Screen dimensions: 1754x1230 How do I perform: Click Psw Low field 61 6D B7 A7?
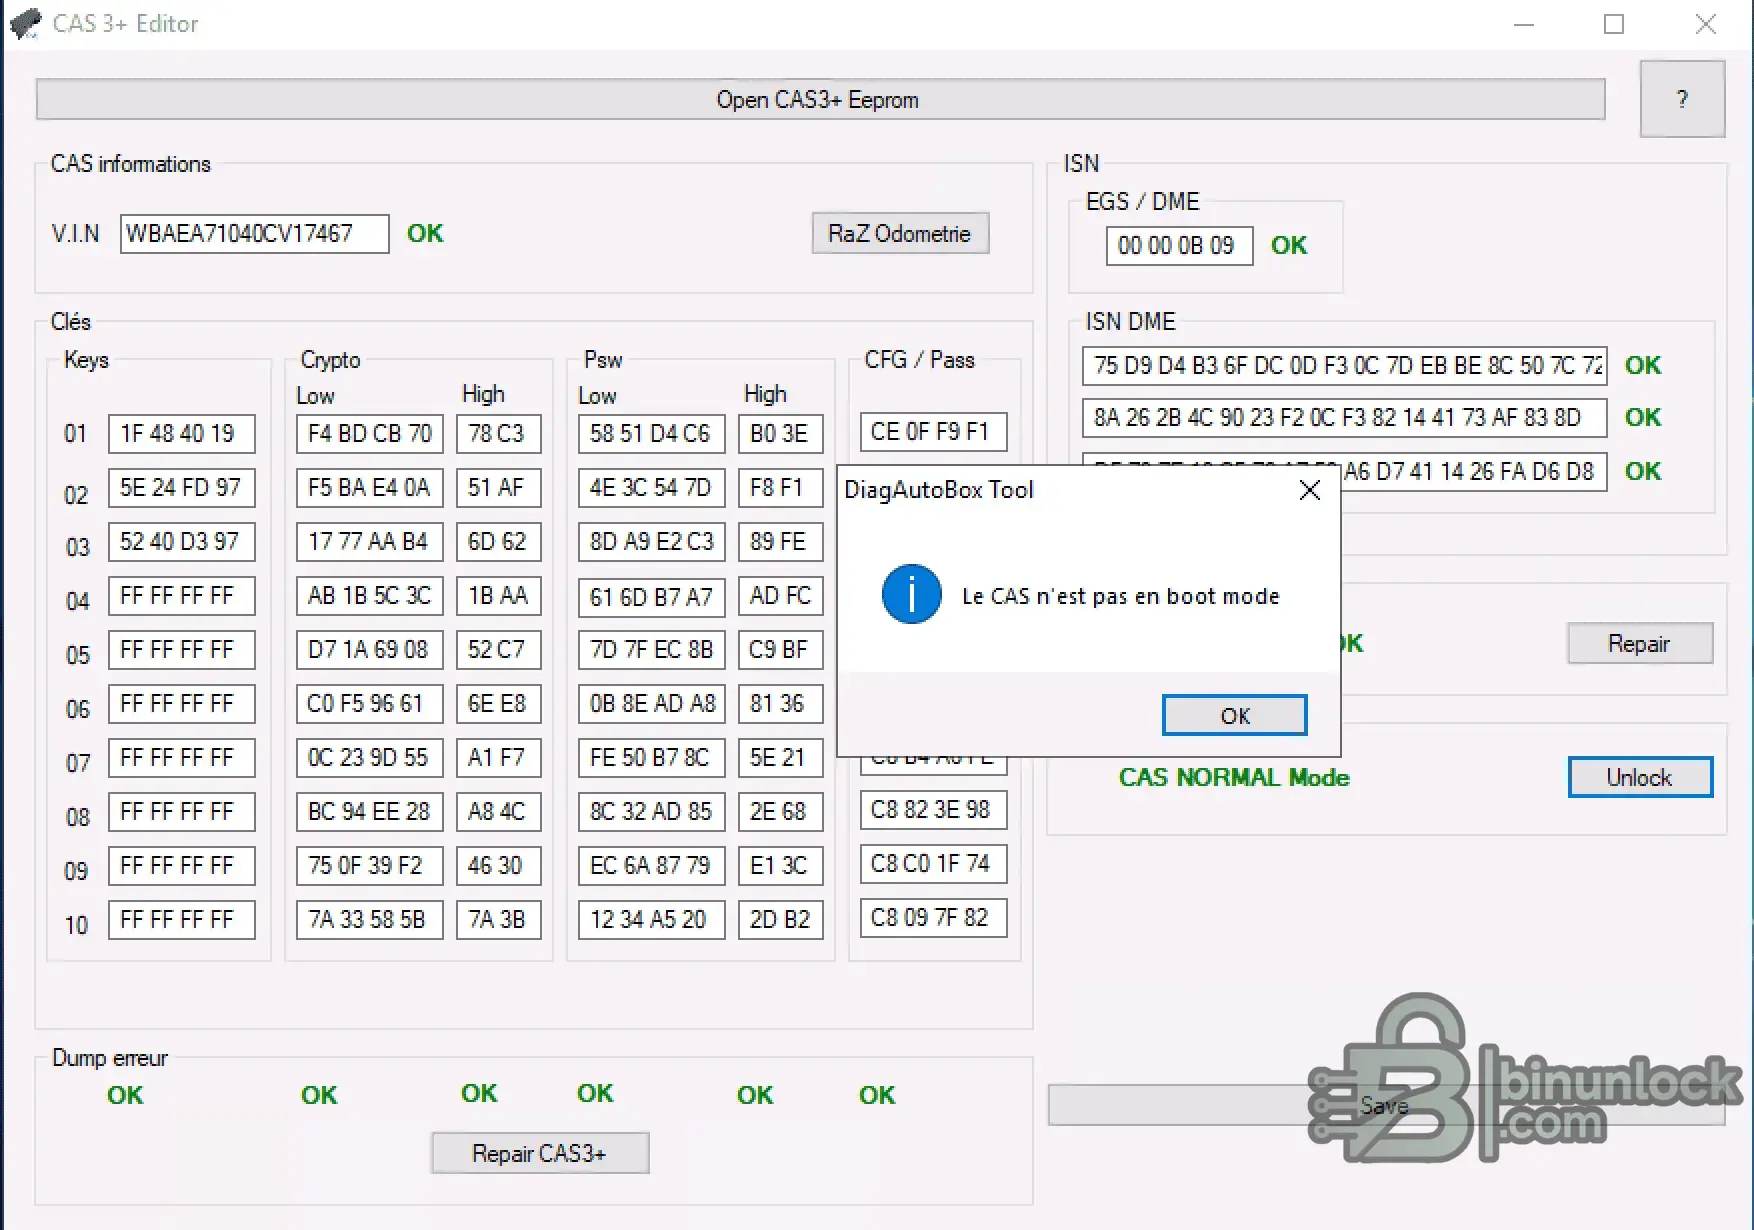[651, 597]
